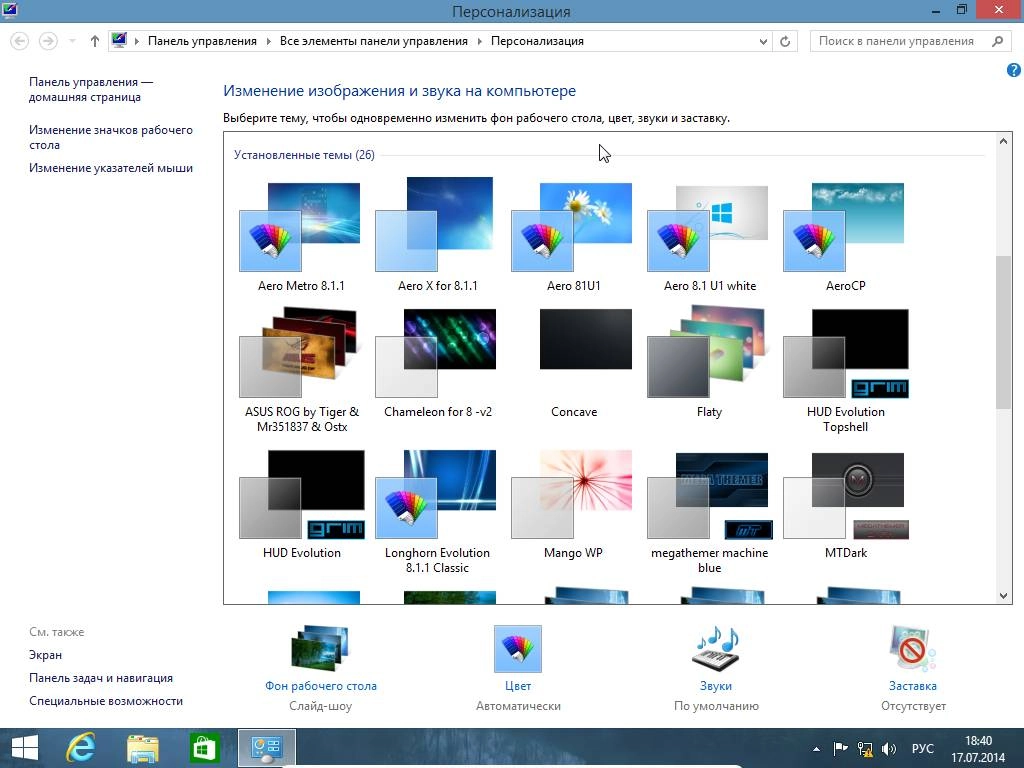
Task: Open the Экран link under См. также
Action: 45,655
